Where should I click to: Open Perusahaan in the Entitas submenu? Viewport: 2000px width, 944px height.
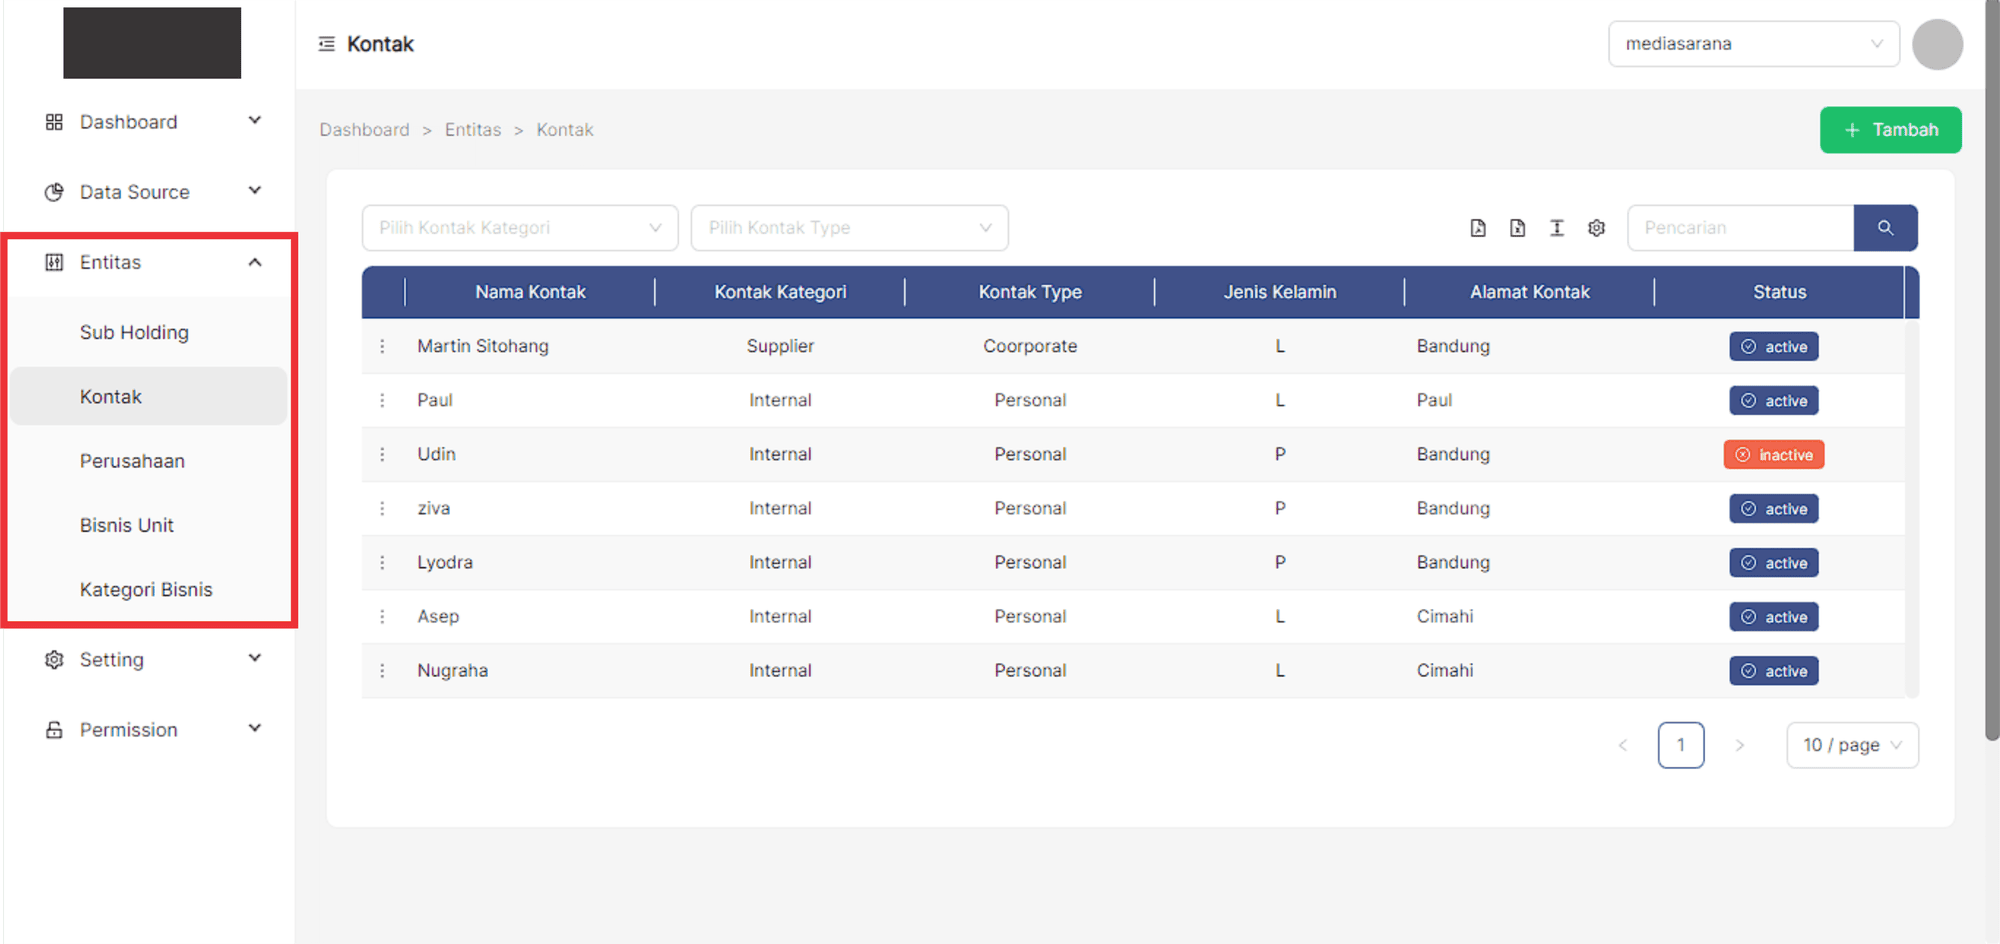pyautogui.click(x=132, y=461)
